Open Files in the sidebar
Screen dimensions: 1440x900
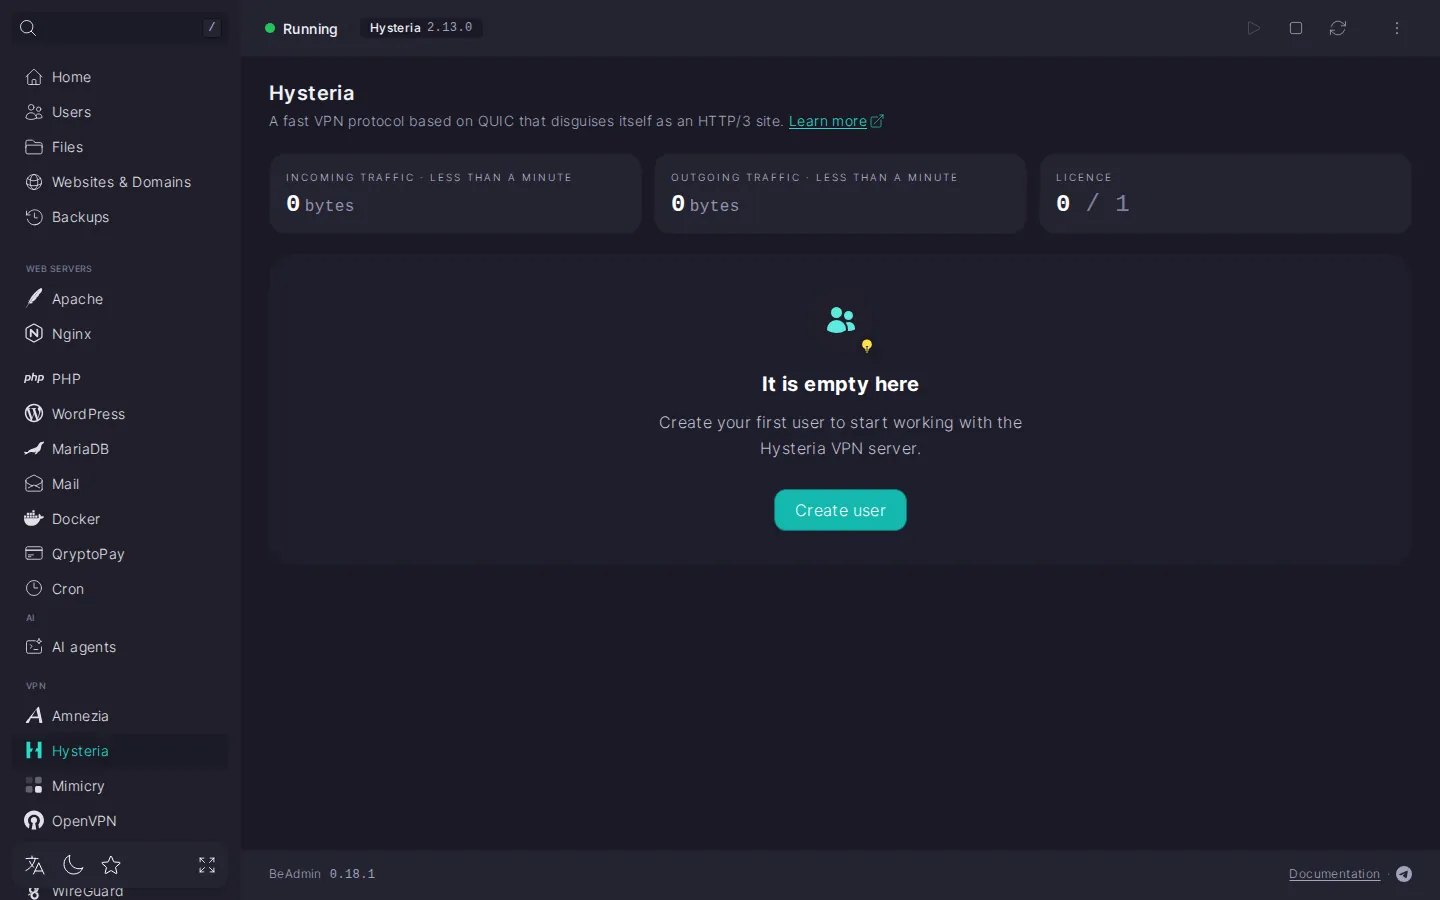[119, 147]
